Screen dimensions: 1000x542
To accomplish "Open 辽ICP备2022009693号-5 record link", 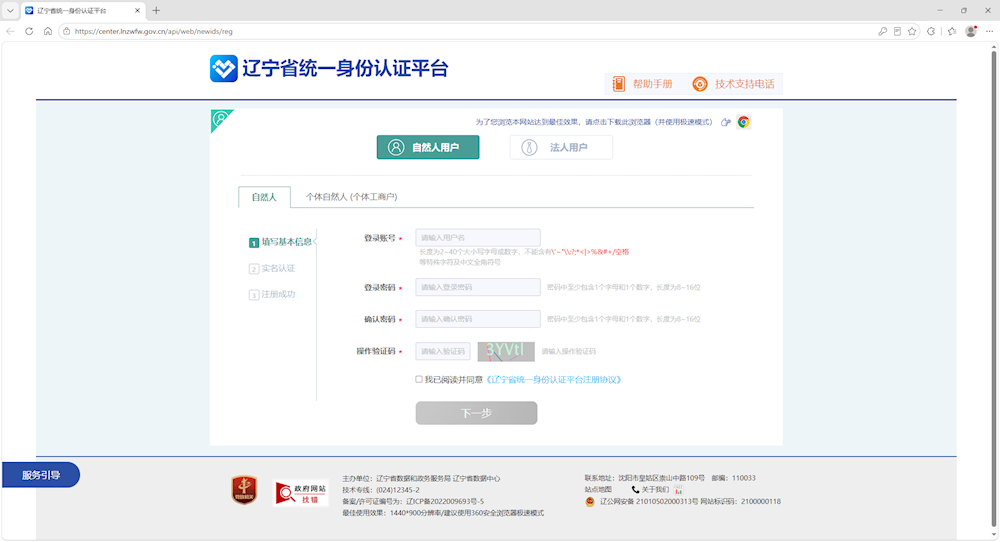I will click(445, 502).
